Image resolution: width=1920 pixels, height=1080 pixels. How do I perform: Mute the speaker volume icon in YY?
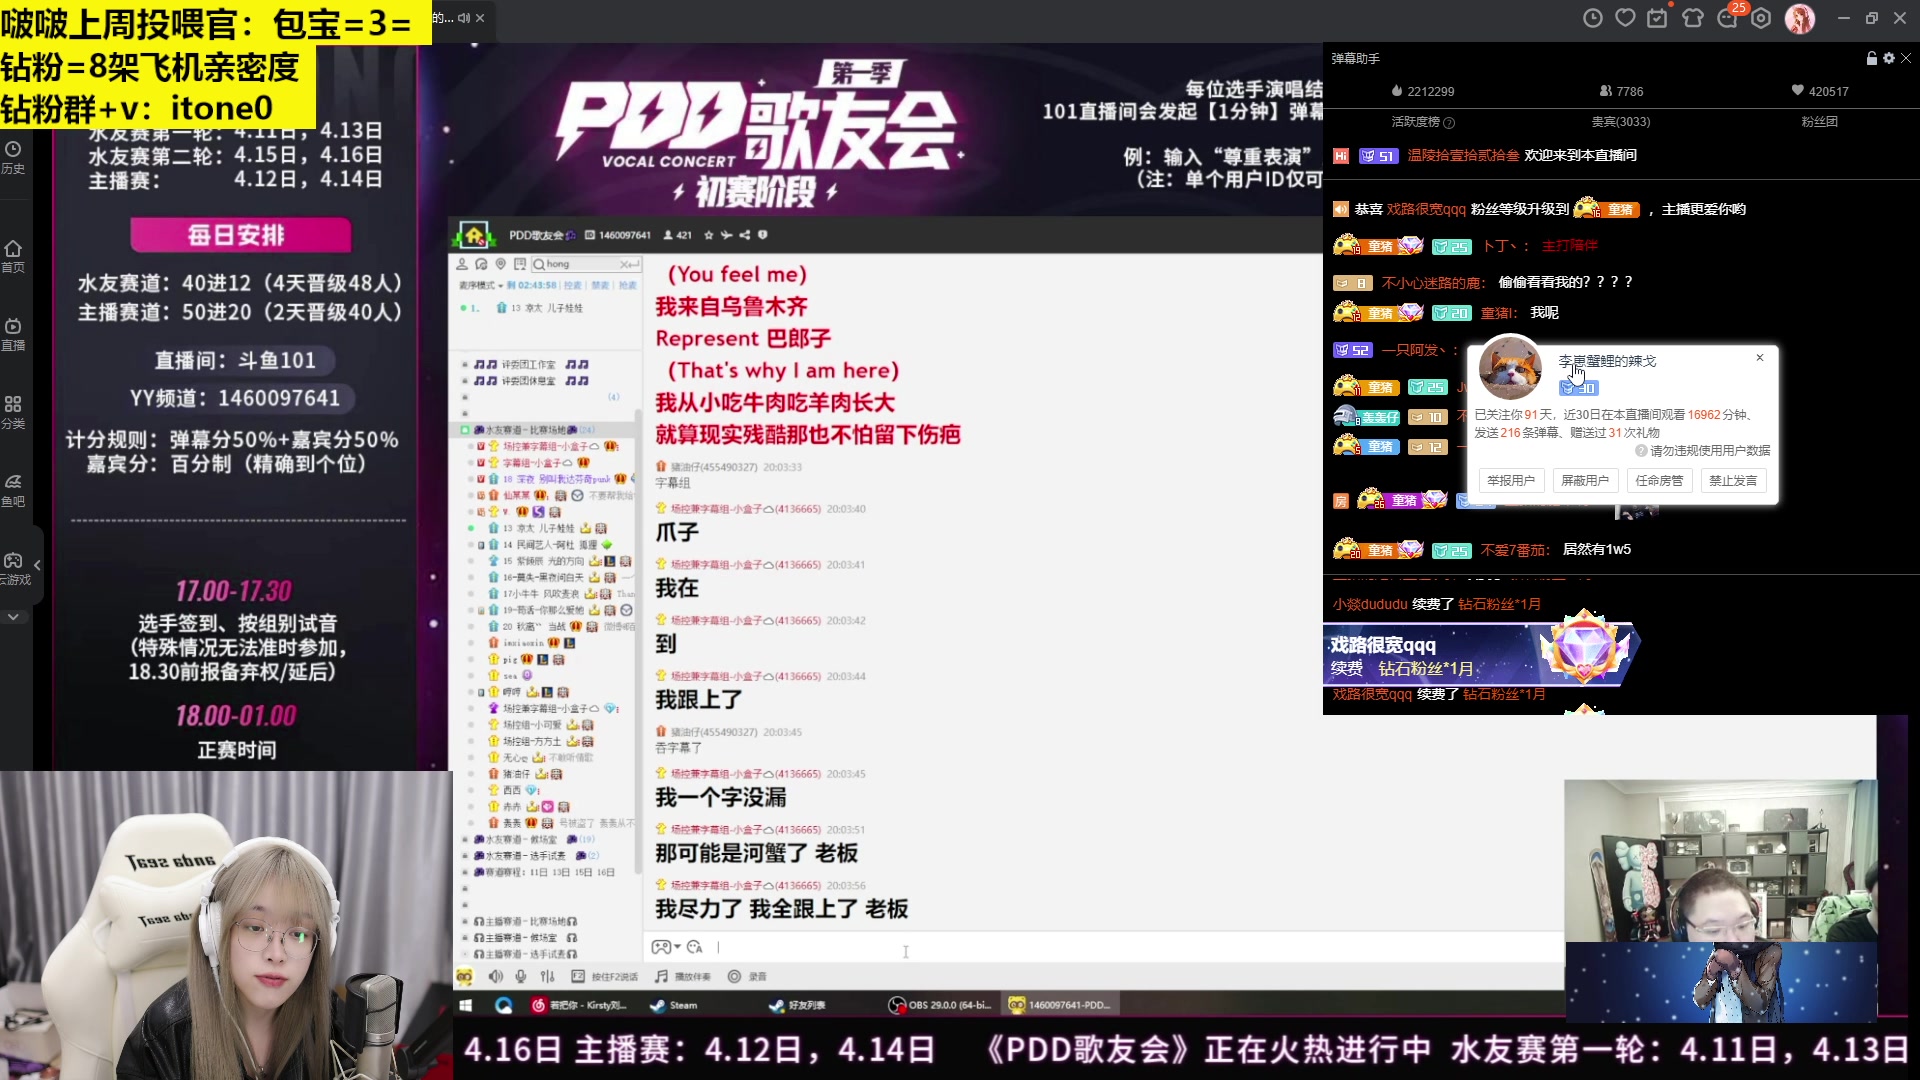point(495,977)
